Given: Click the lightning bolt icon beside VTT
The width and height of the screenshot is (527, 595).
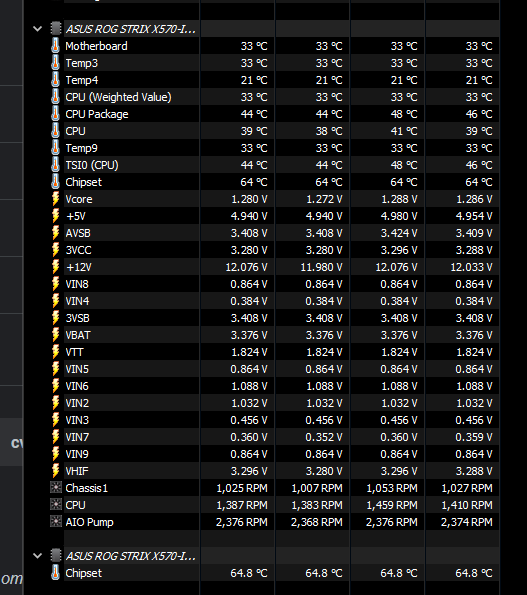Looking at the screenshot, I should 56,352.
